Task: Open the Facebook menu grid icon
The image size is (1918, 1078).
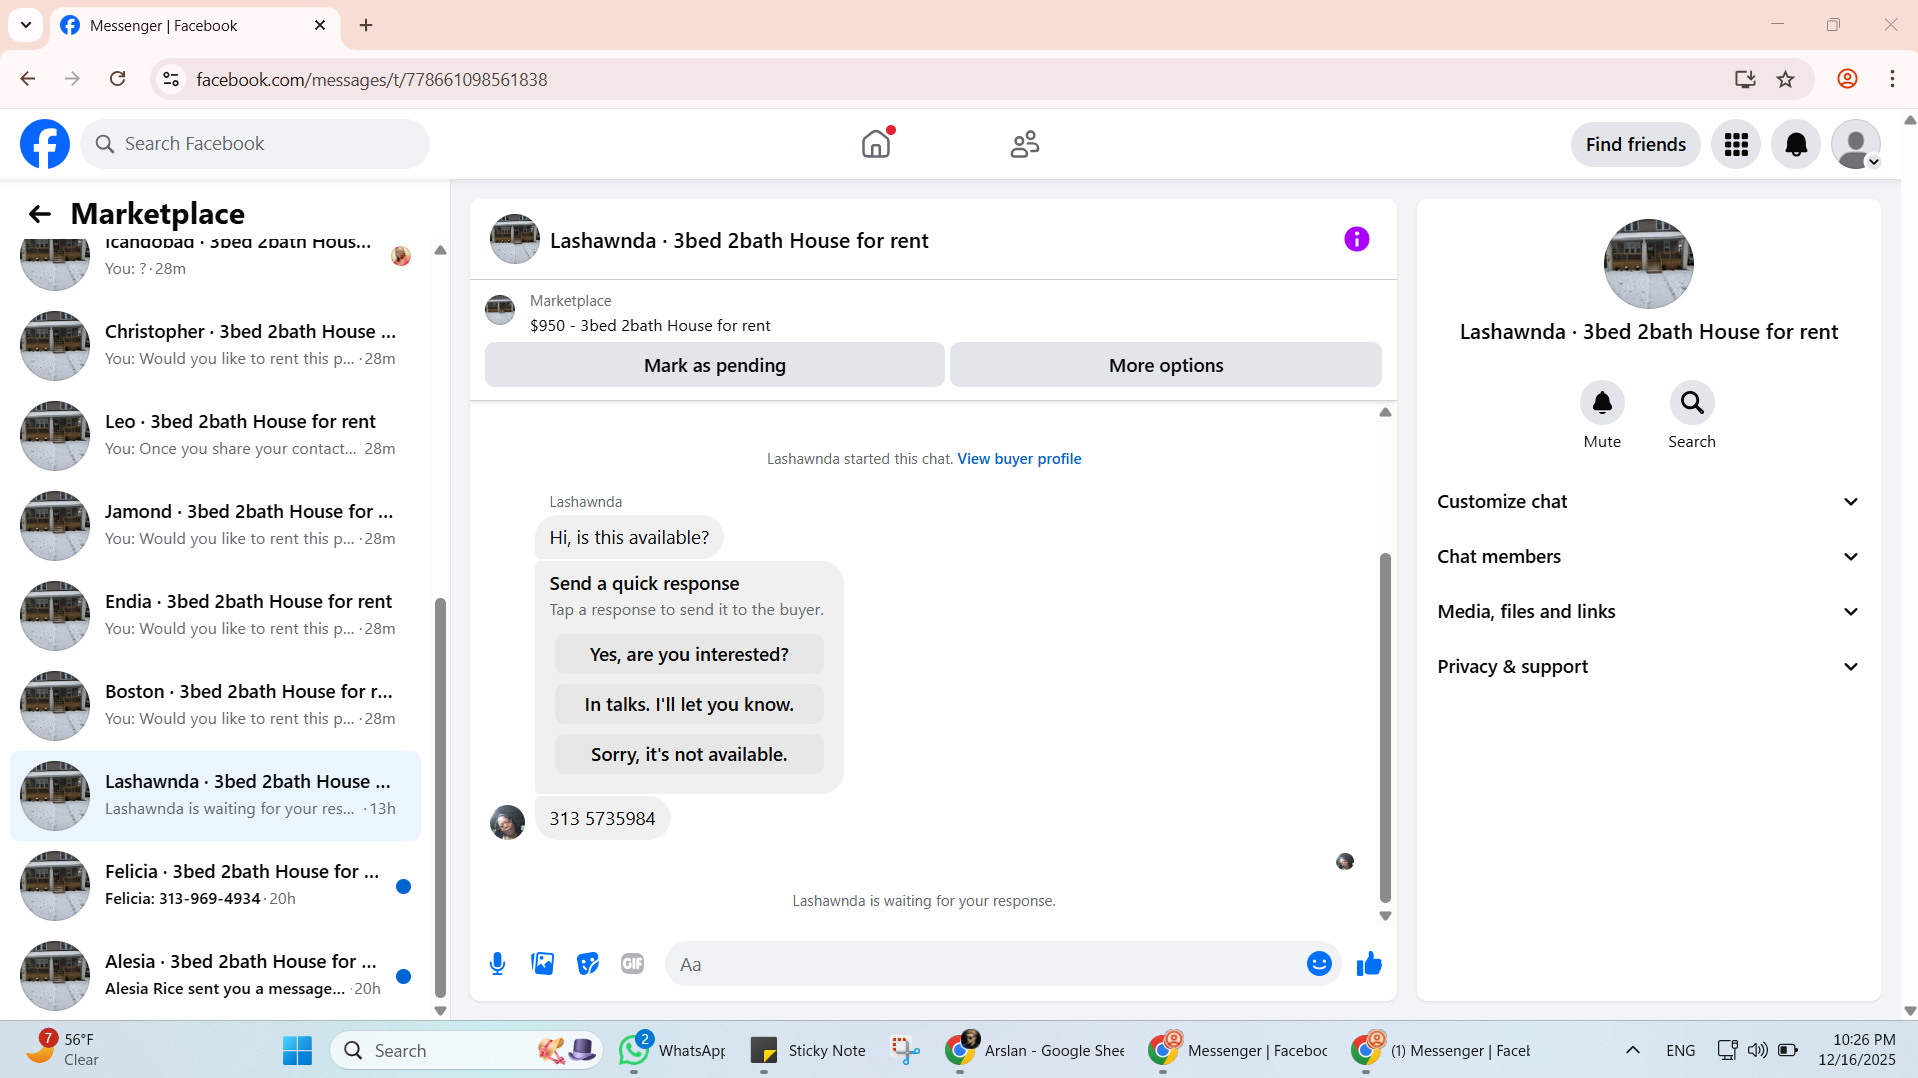Action: click(x=1736, y=145)
